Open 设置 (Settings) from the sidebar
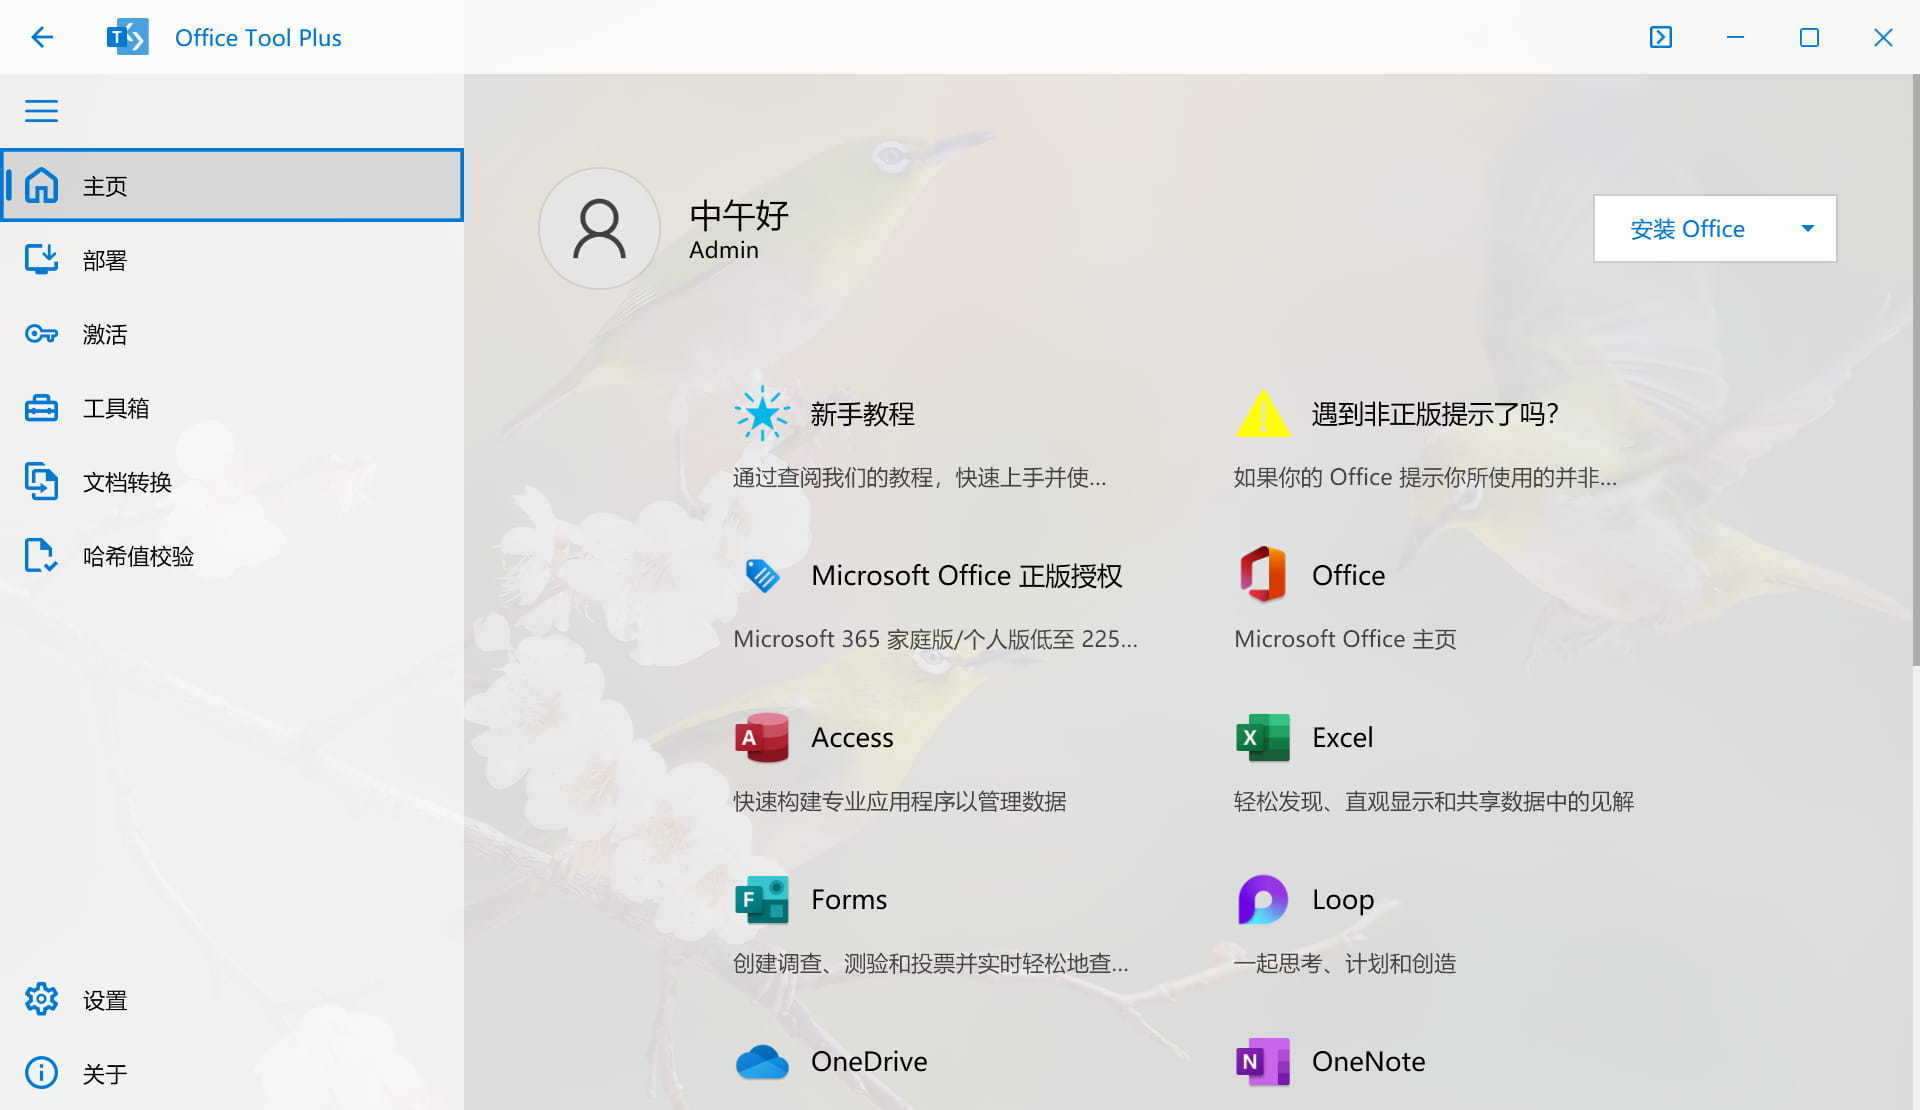Screen dimensions: 1920x1110 [x=104, y=1000]
